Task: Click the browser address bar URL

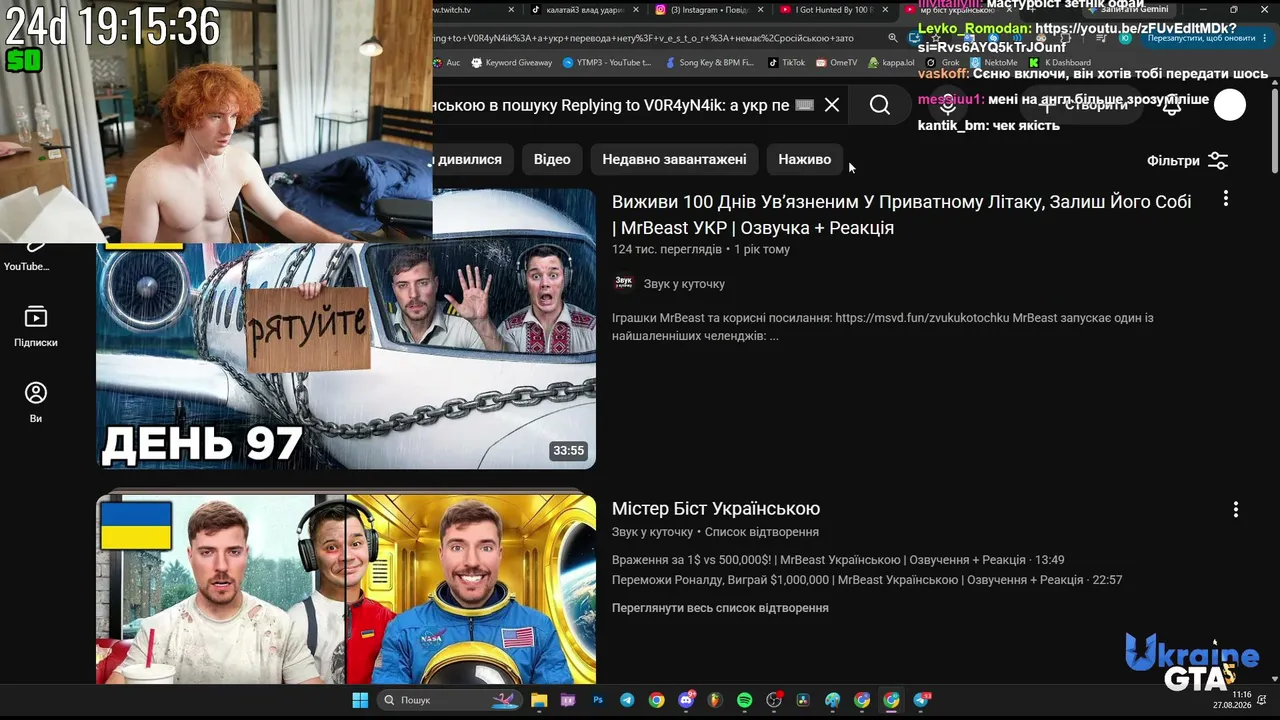Action: click(x=644, y=38)
